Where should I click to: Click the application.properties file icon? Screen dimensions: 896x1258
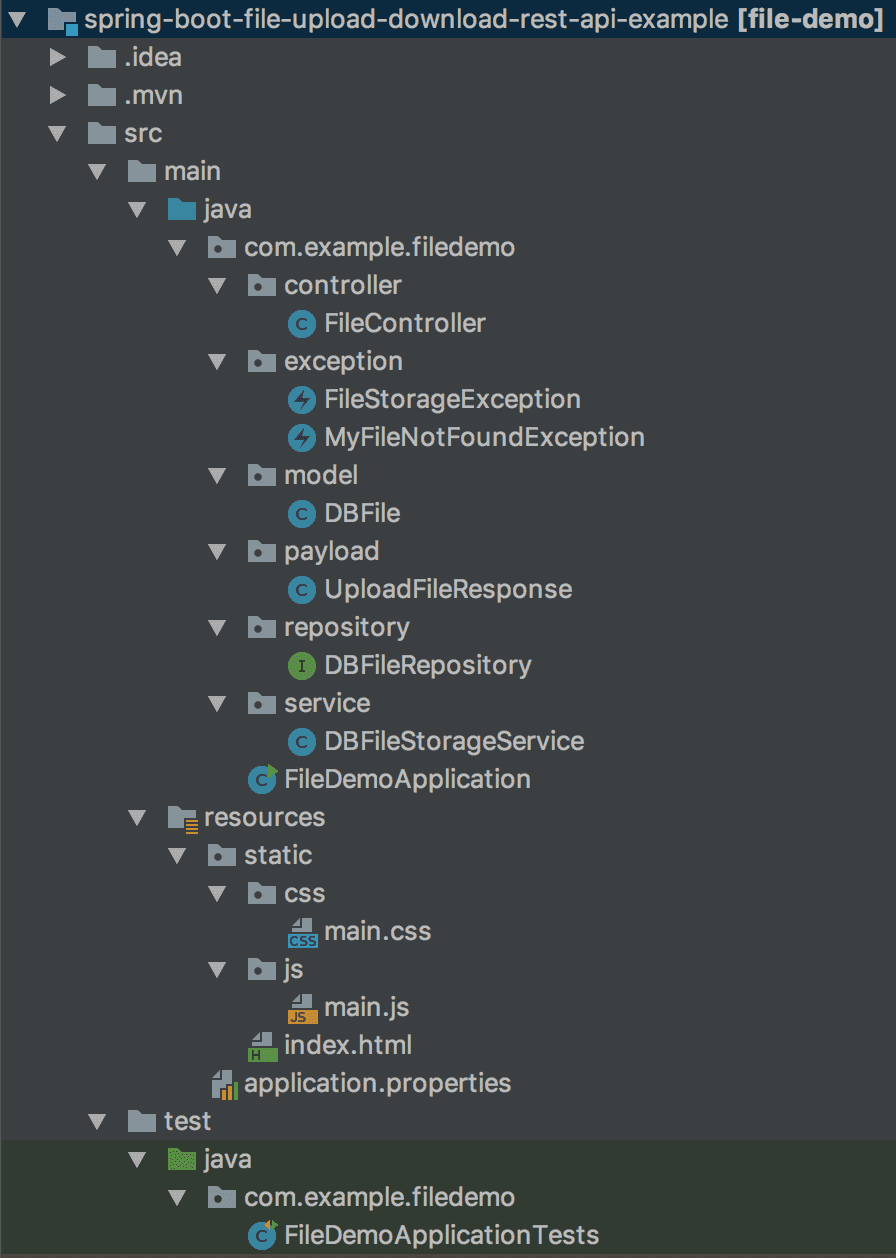222,1082
